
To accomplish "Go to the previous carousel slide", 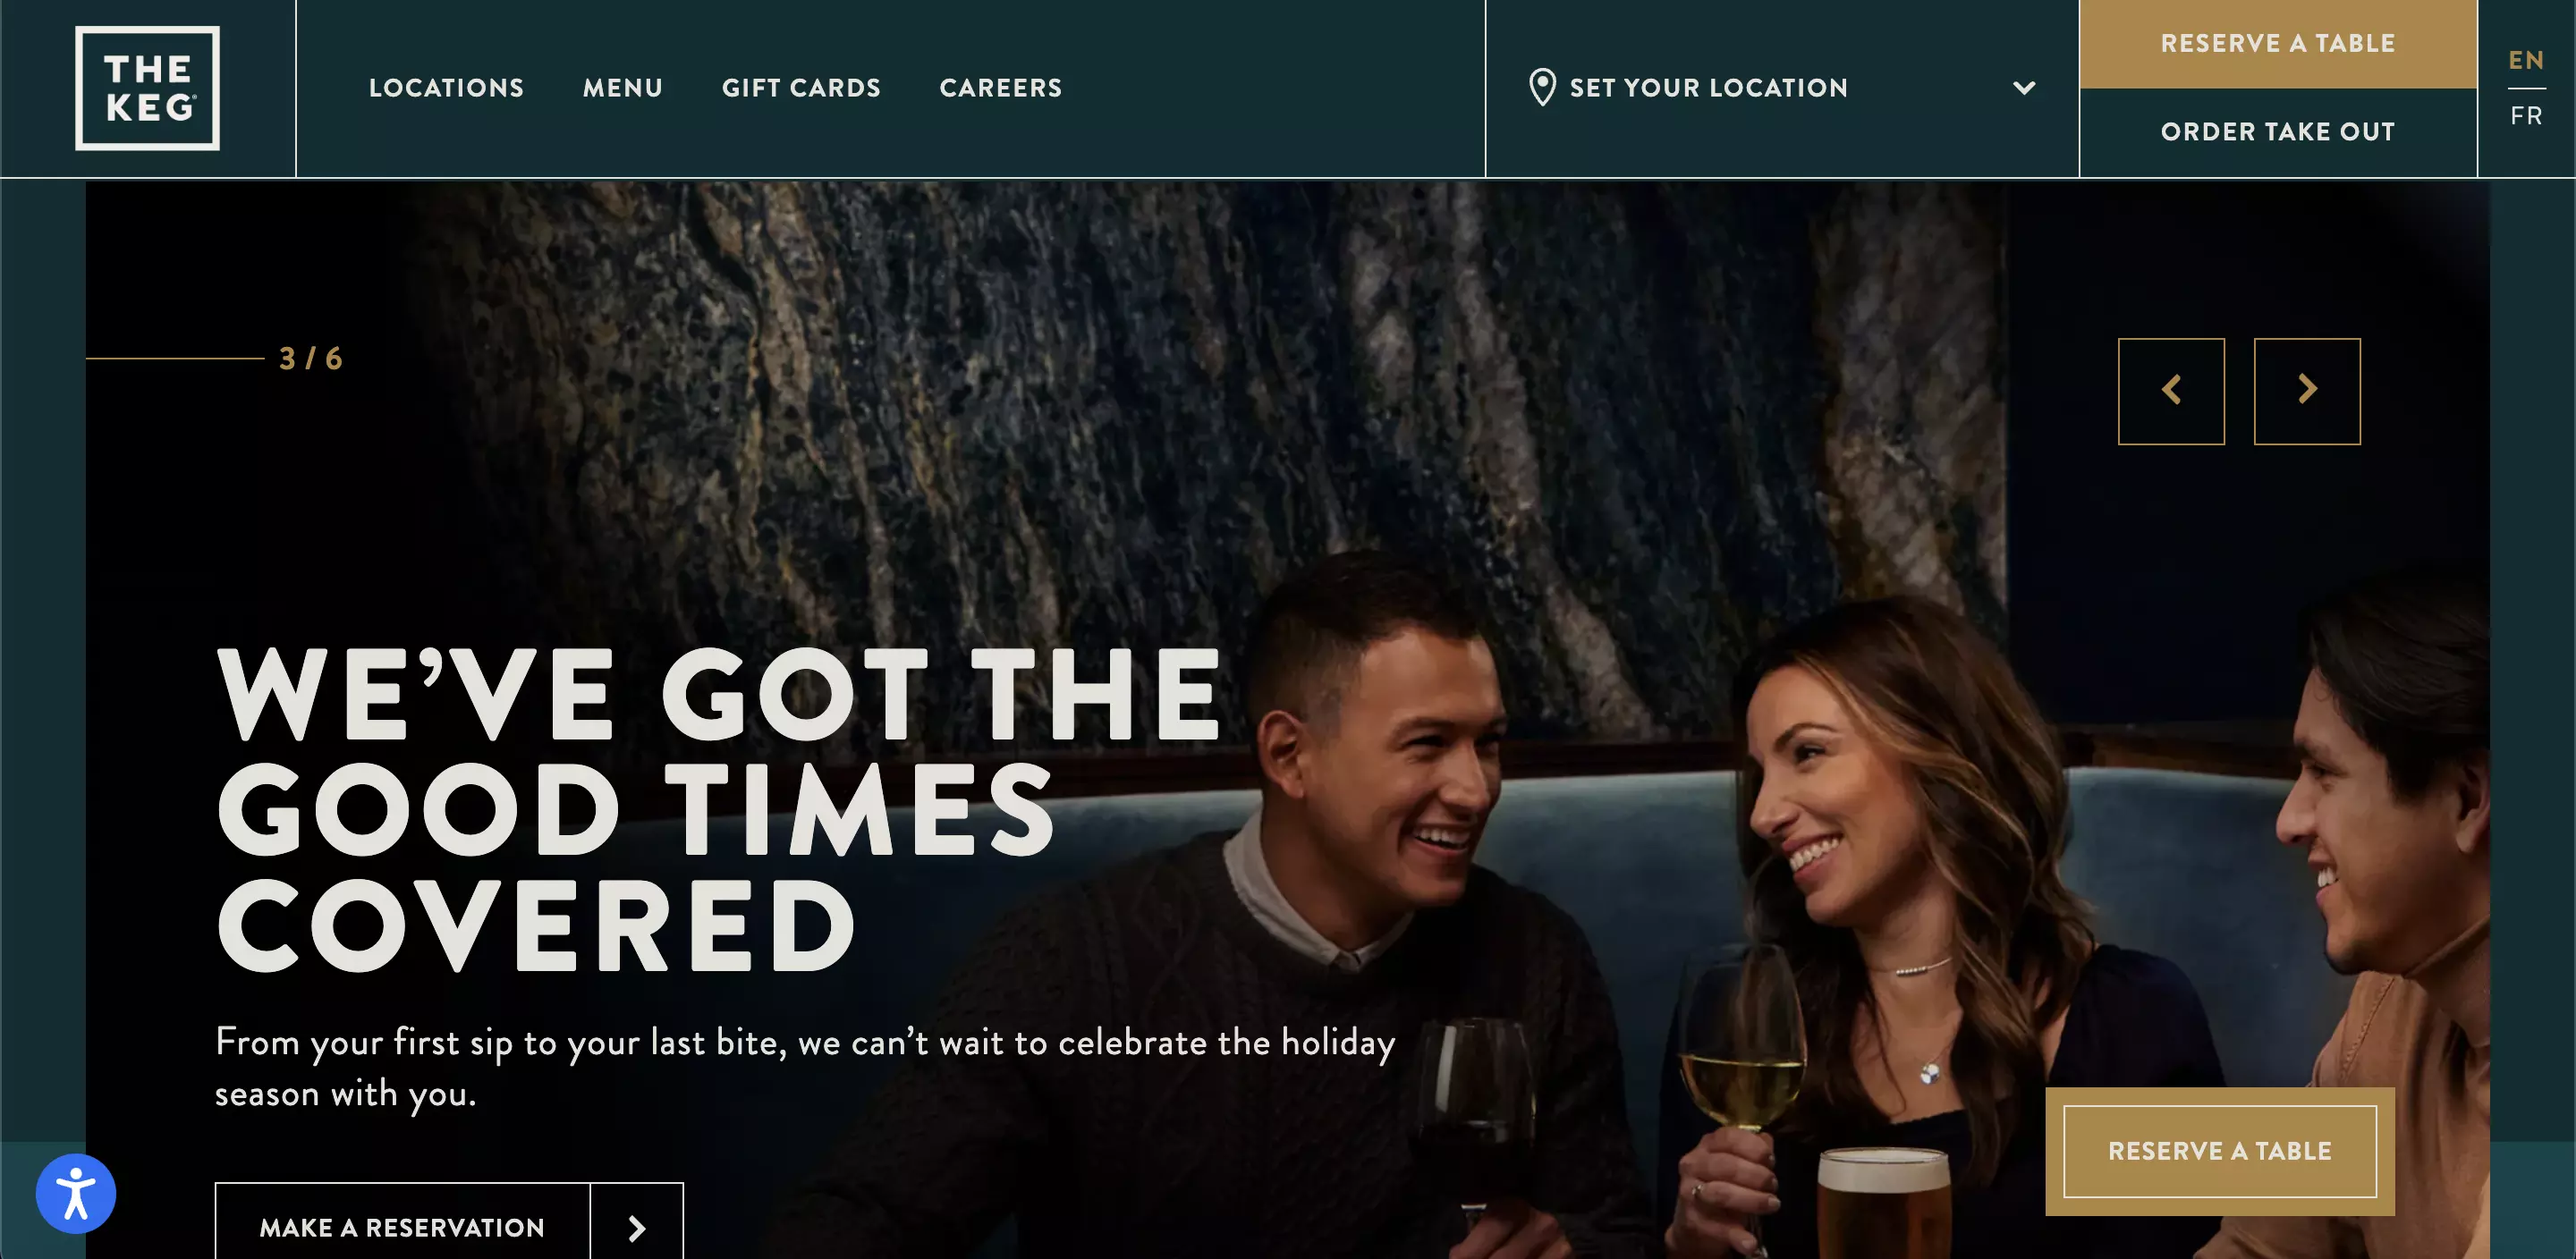I will pos(2171,391).
